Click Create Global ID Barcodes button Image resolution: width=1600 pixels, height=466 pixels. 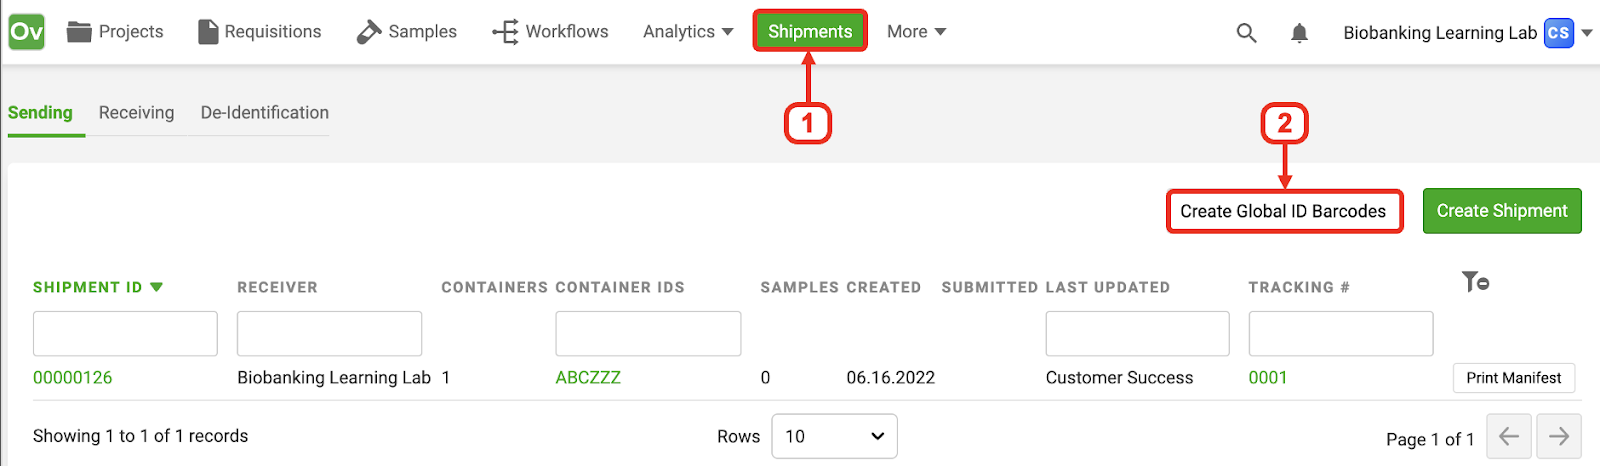pyautogui.click(x=1283, y=211)
